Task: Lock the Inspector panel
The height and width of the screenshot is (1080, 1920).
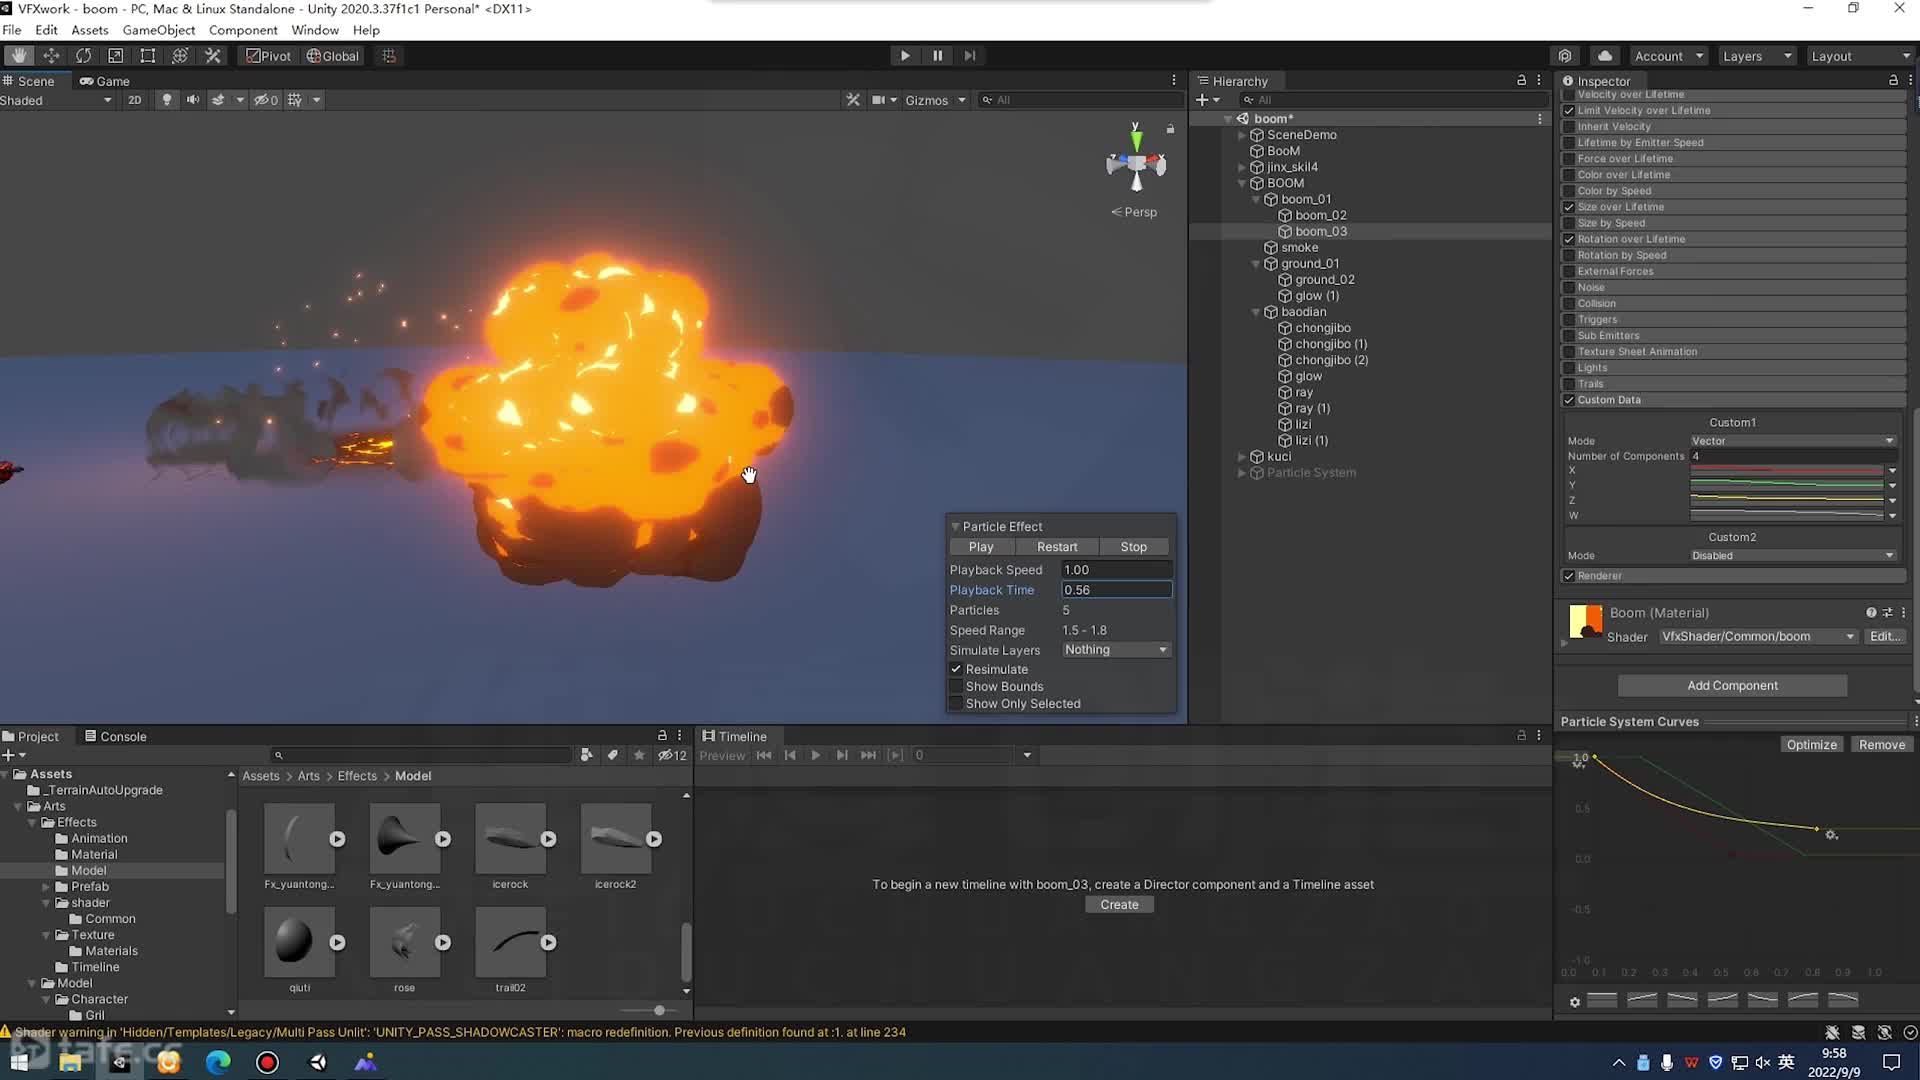Action: 1893,80
